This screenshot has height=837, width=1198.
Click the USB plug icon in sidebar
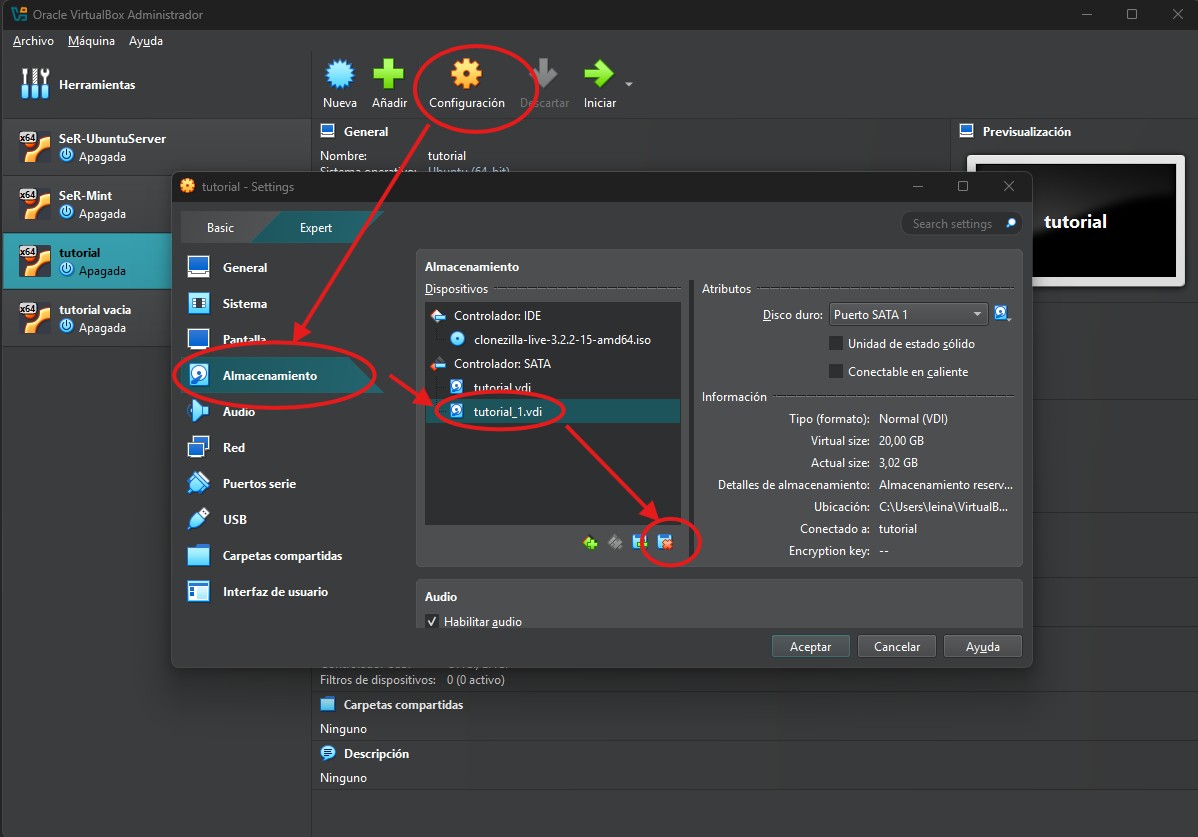pos(199,519)
